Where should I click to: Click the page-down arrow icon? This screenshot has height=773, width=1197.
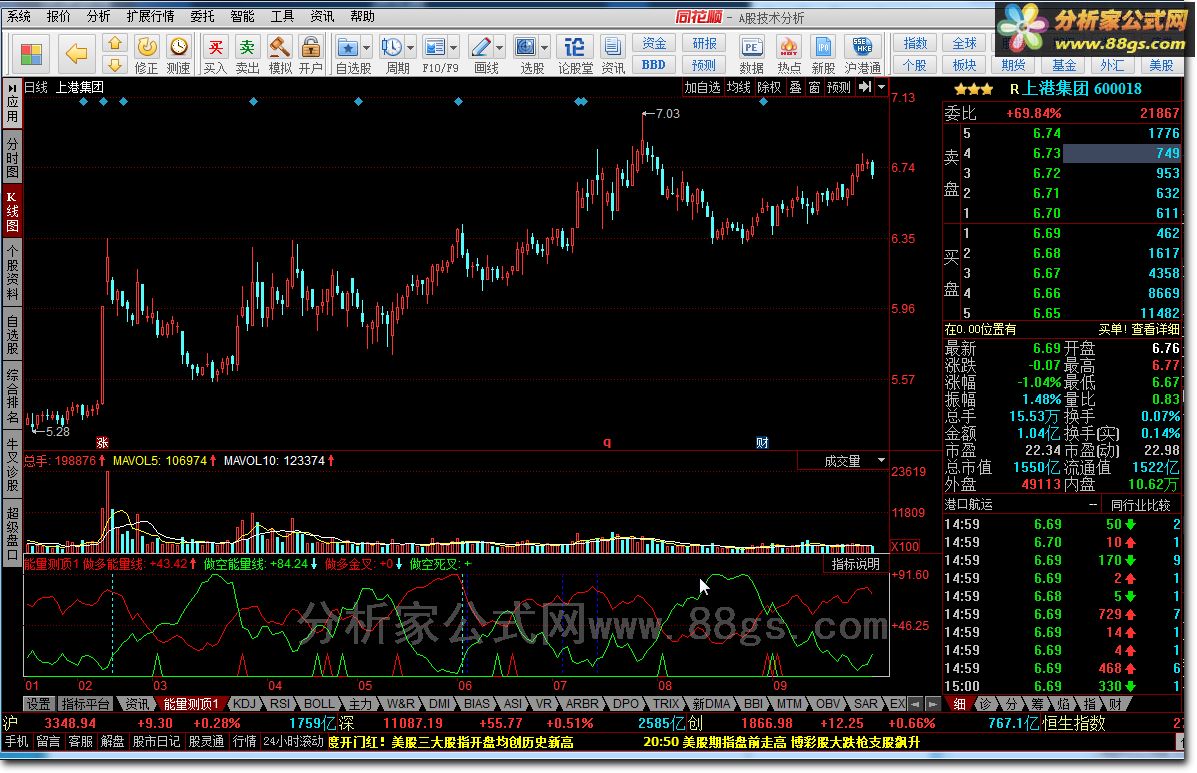[x=115, y=64]
